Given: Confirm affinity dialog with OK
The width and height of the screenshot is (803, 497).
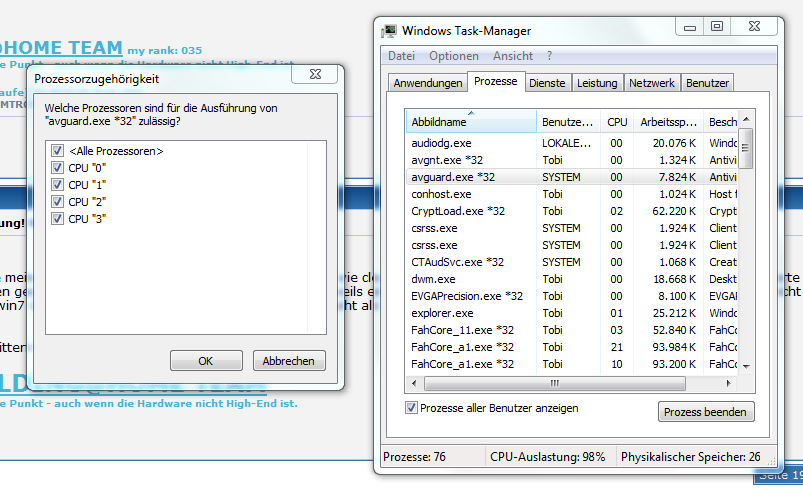Looking at the screenshot, I should tap(206, 361).
